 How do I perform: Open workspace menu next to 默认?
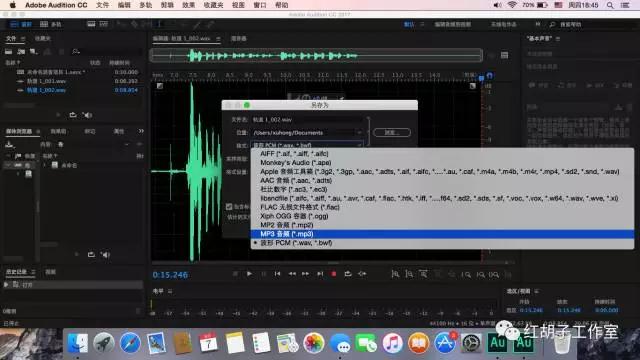click(422, 24)
